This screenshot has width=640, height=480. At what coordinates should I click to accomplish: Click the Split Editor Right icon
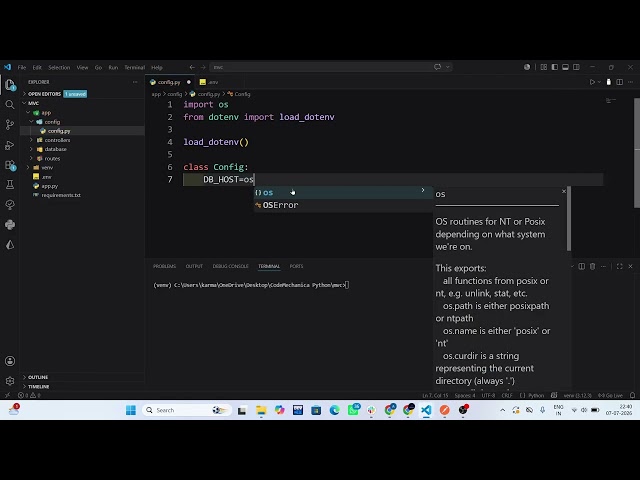point(620,82)
